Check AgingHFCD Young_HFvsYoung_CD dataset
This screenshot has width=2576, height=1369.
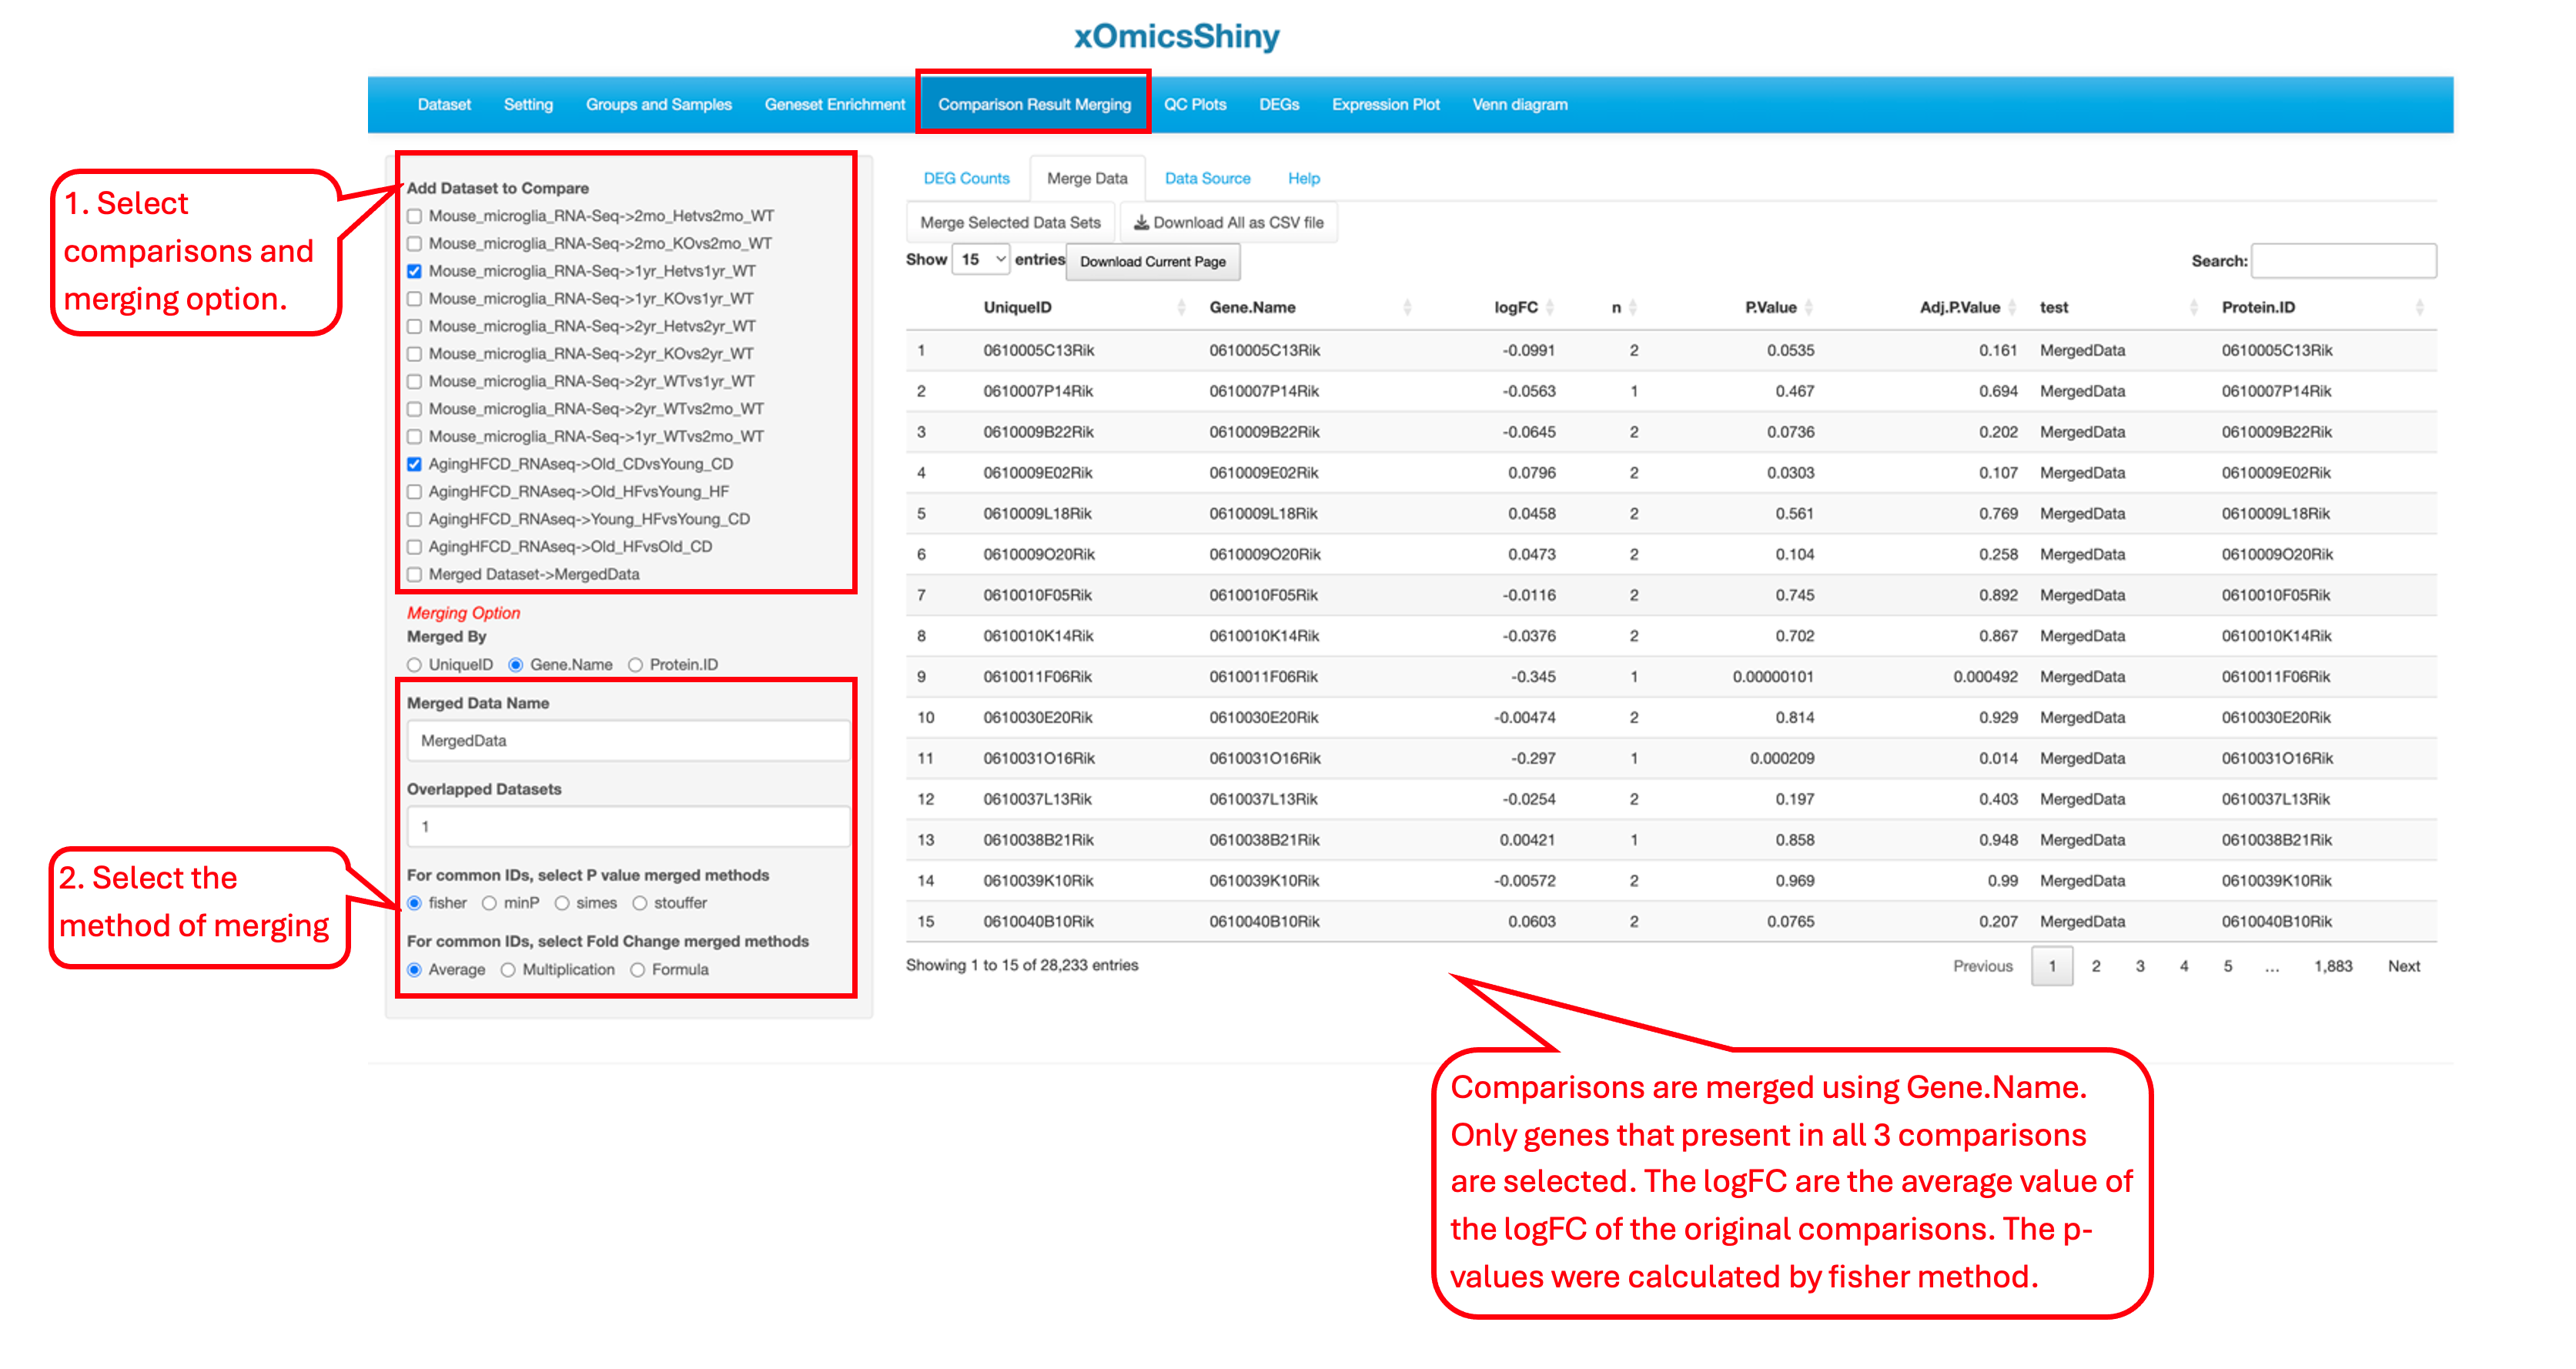414,519
